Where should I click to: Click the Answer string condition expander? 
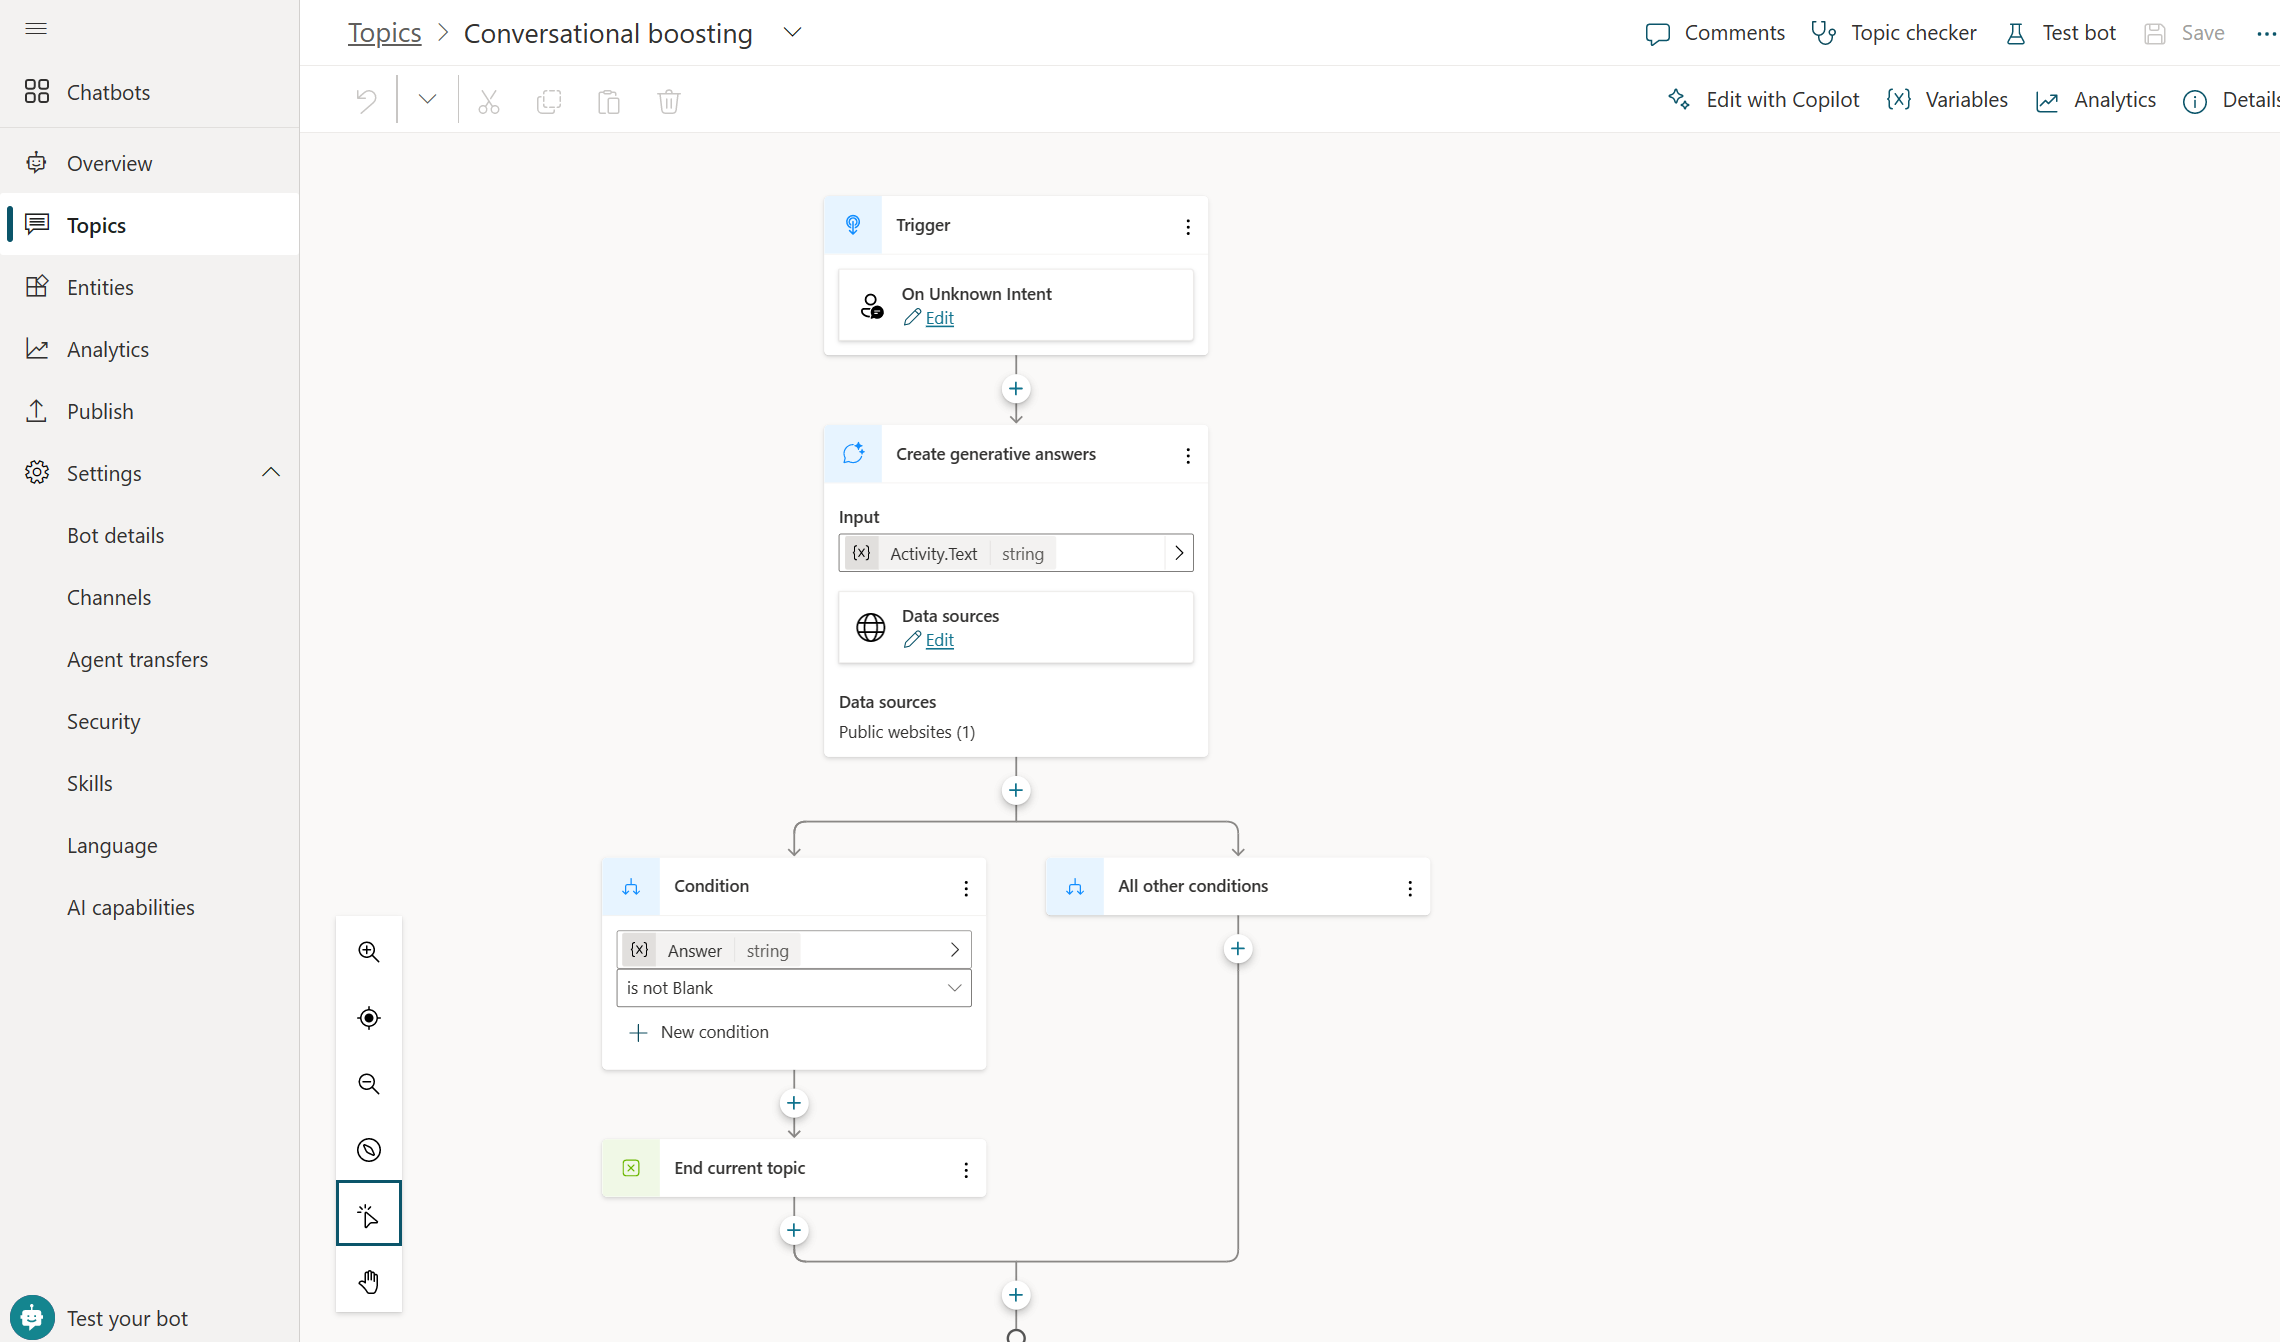(954, 949)
